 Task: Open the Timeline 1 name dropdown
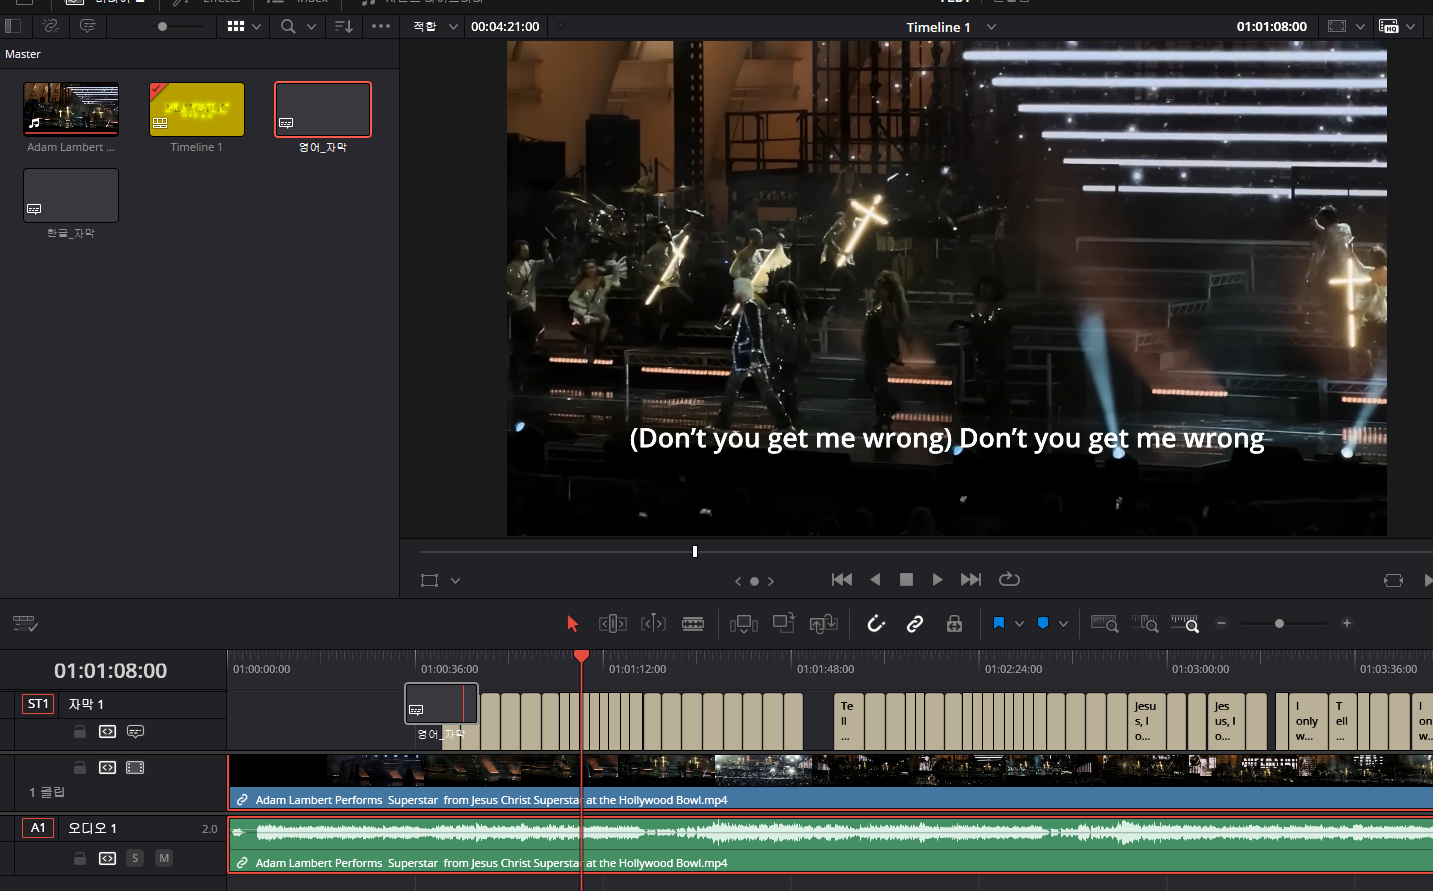(991, 27)
